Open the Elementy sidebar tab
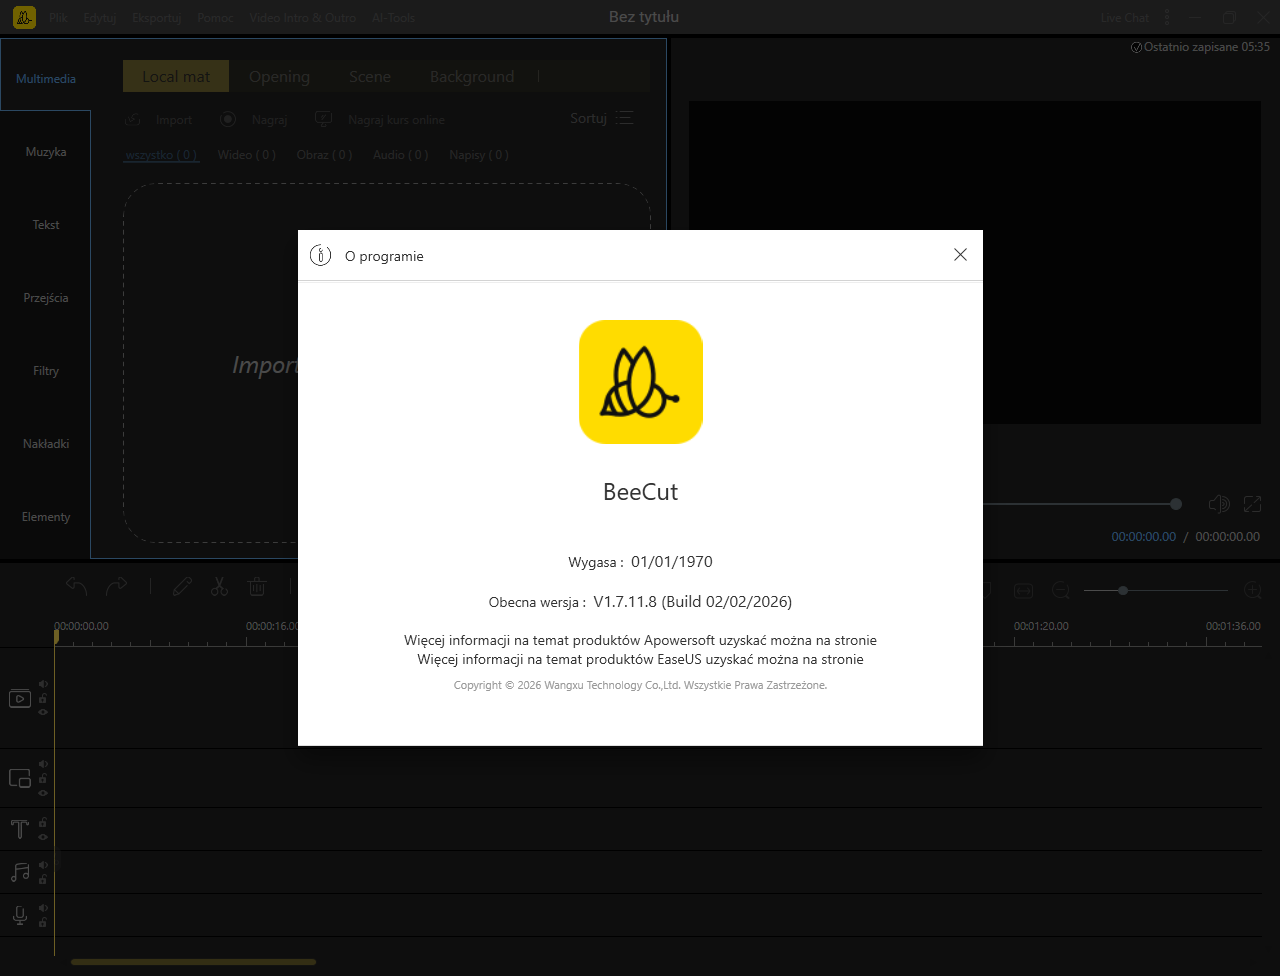Screen dimensions: 1280x976 (46, 517)
